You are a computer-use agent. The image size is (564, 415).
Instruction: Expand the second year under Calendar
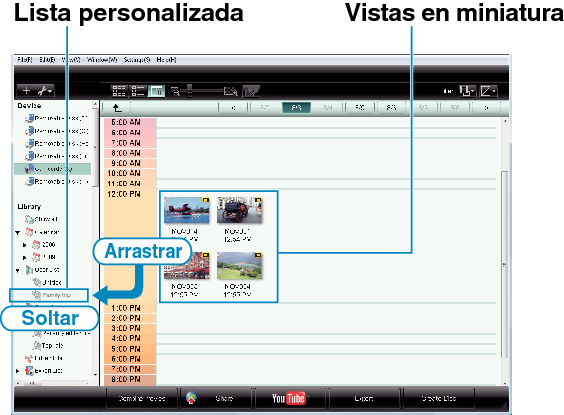(24, 257)
